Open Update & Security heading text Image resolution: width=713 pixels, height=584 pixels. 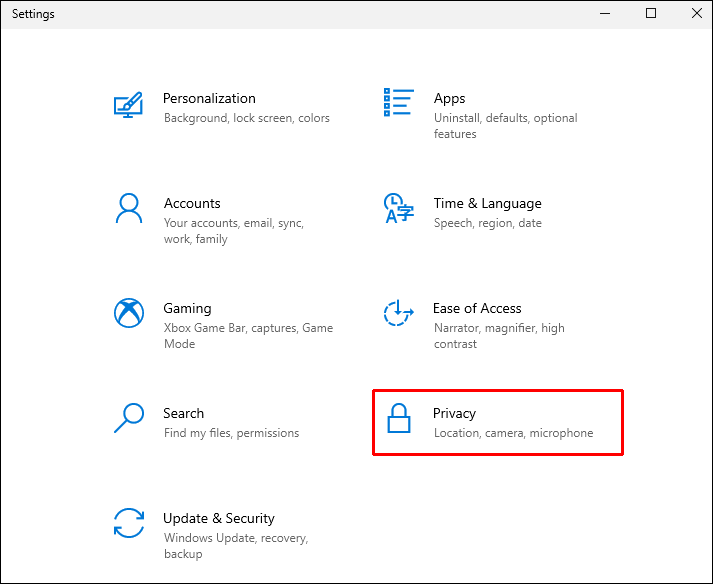click(219, 518)
